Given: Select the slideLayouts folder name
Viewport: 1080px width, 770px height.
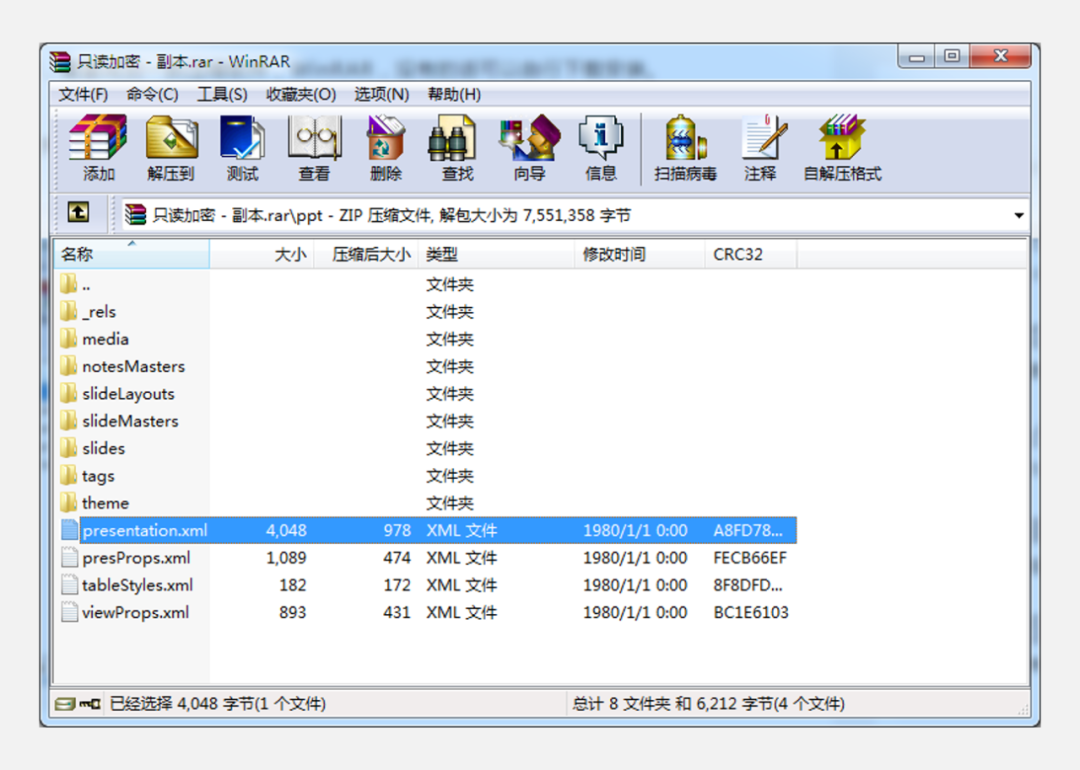Looking at the screenshot, I should pyautogui.click(x=128, y=394).
